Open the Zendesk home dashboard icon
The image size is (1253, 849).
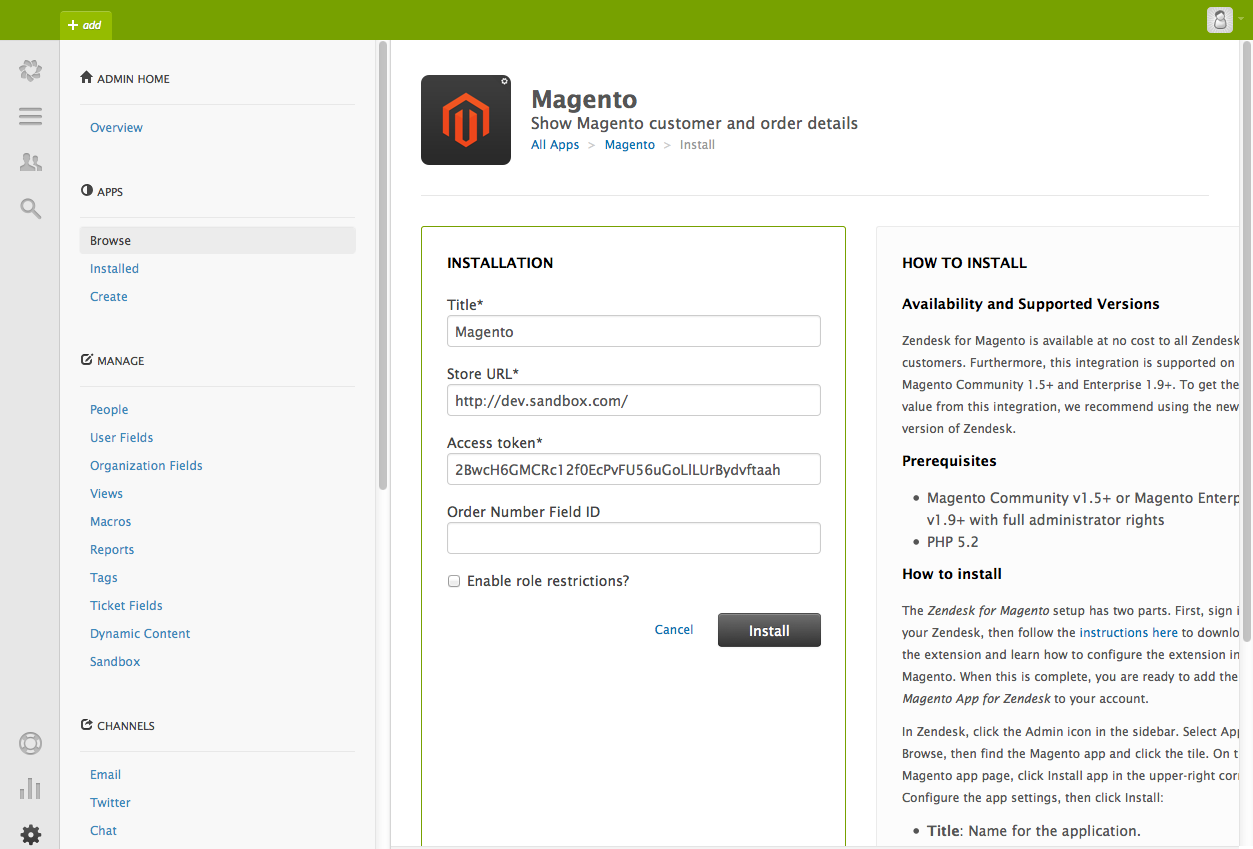click(30, 70)
